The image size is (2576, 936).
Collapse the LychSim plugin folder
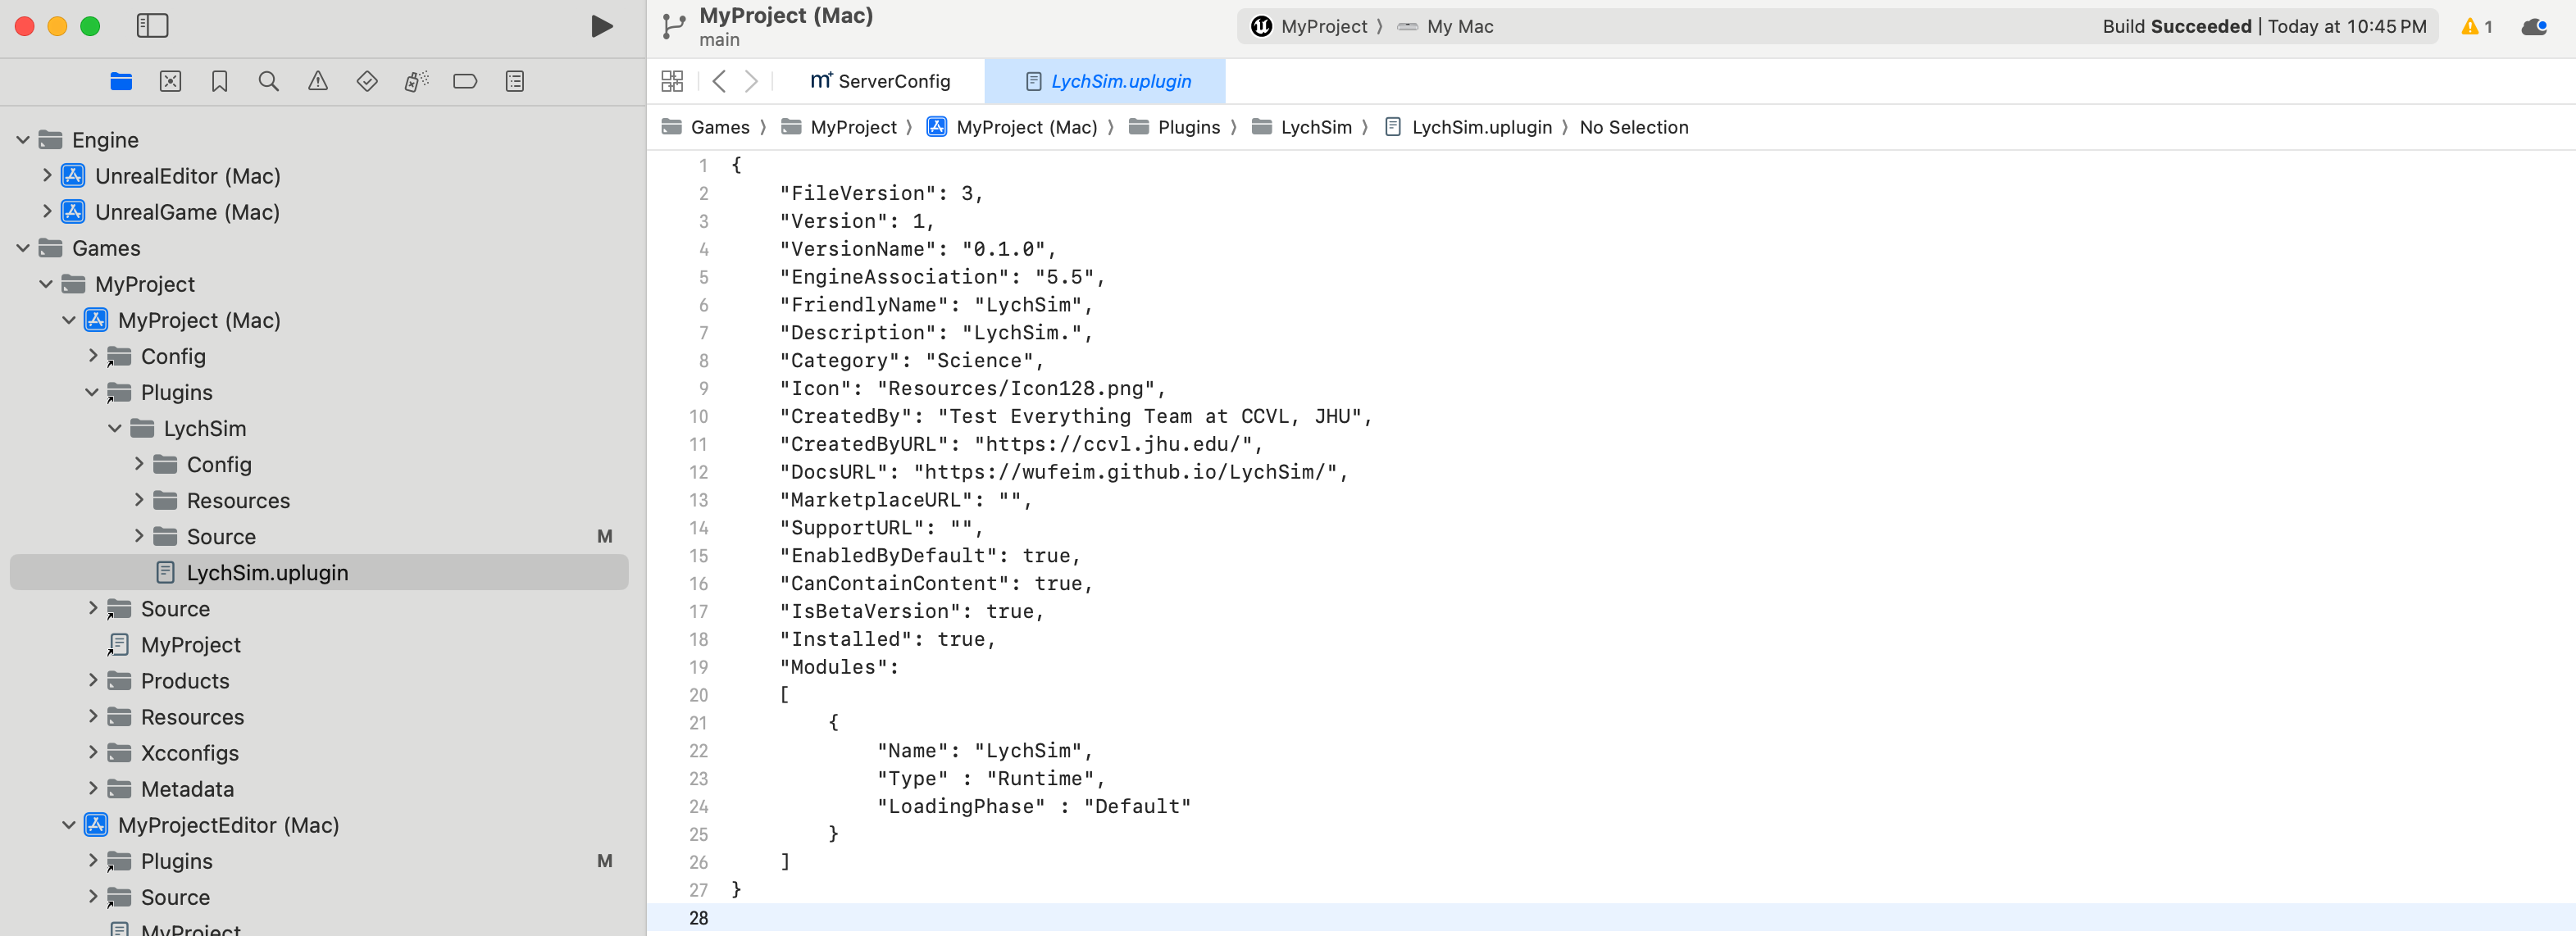[x=115, y=428]
